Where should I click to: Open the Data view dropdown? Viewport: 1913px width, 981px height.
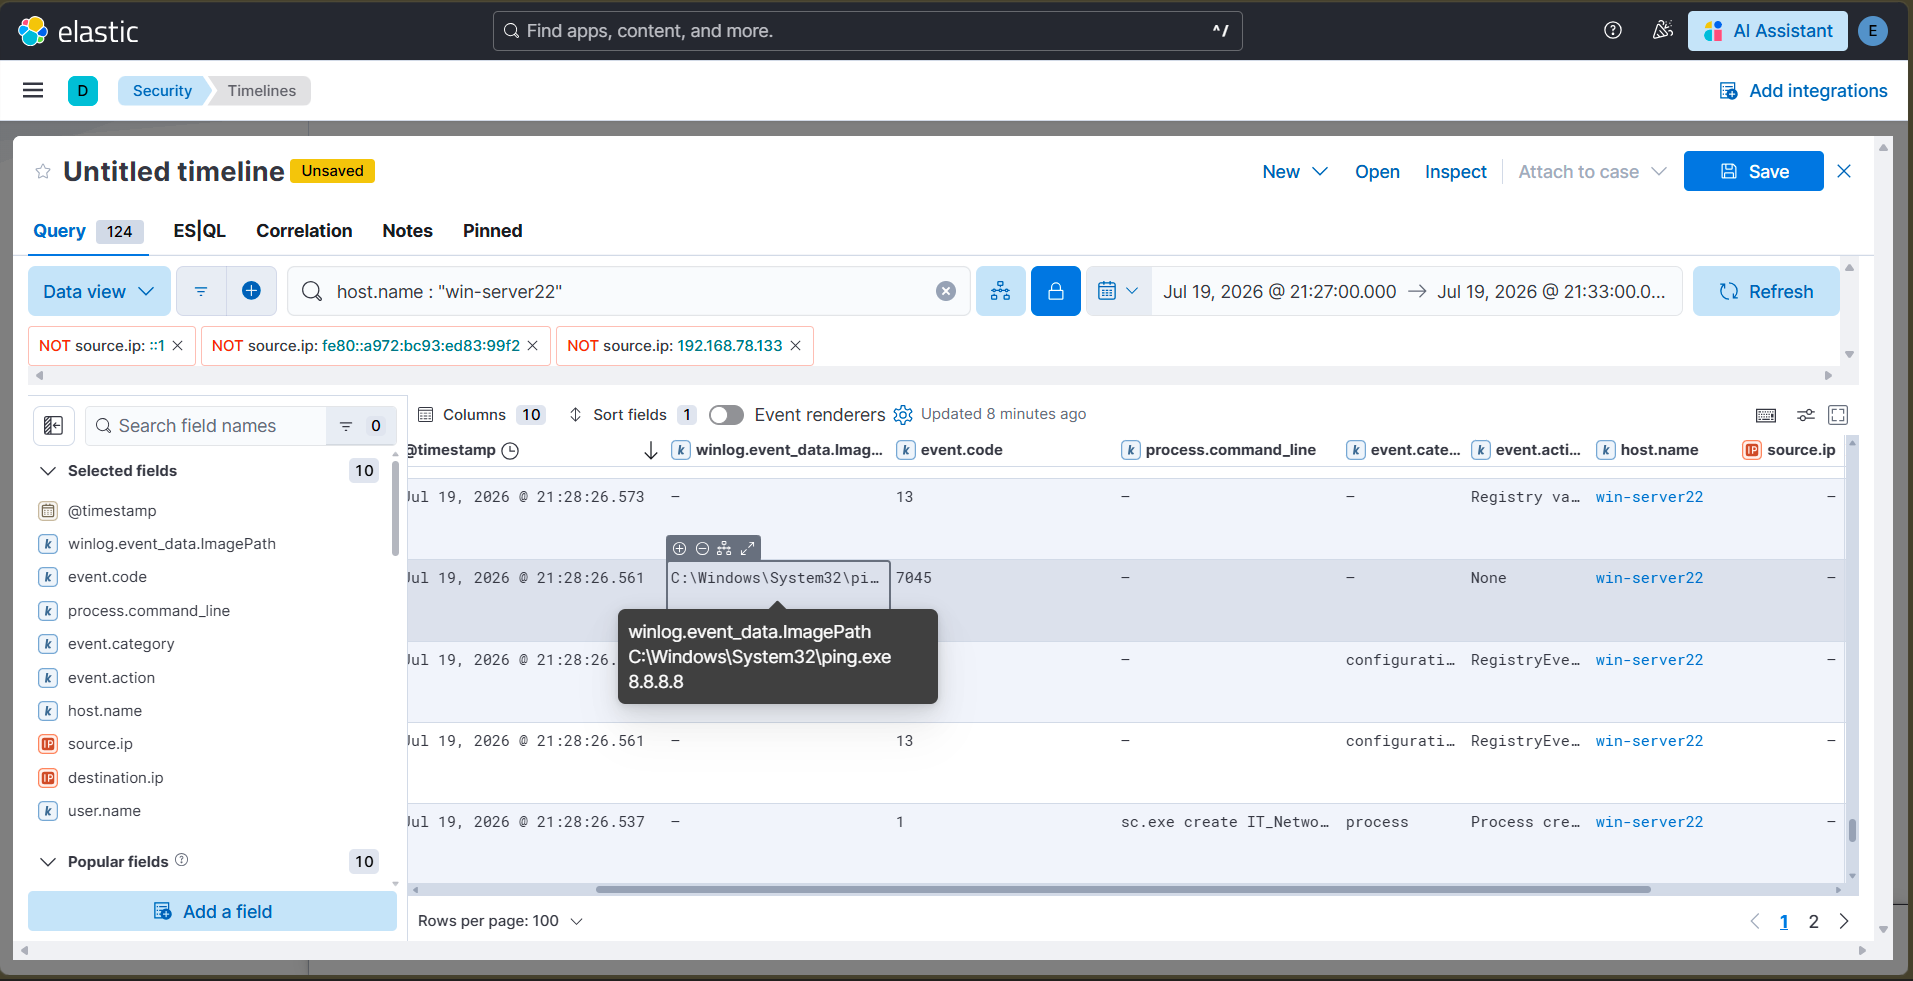point(99,291)
